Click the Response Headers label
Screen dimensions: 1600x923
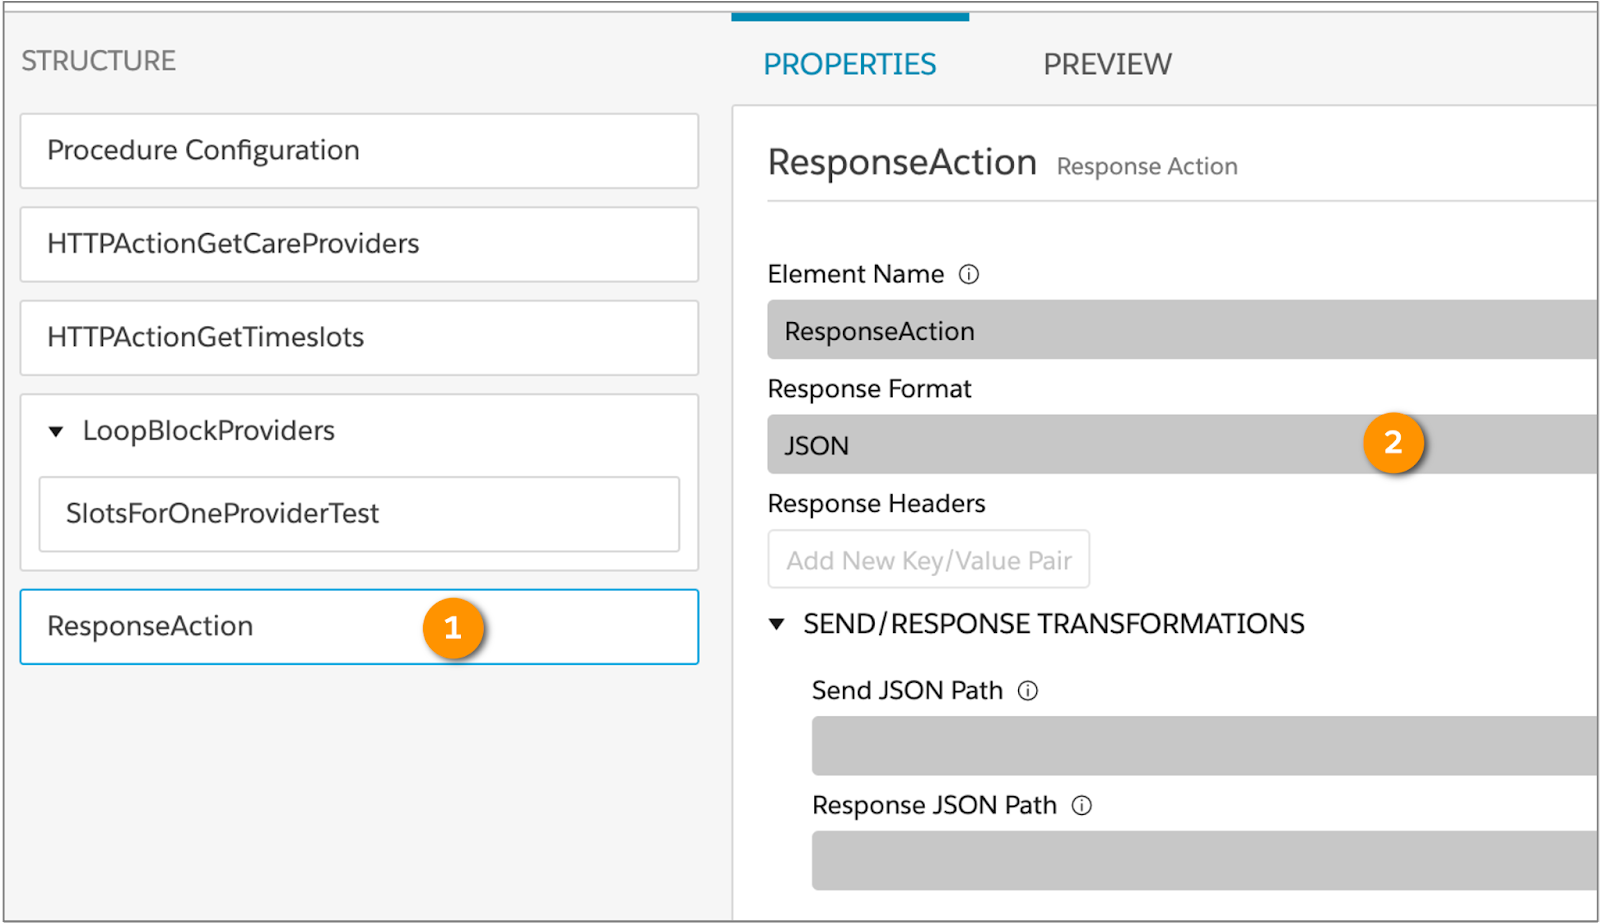[x=876, y=504]
